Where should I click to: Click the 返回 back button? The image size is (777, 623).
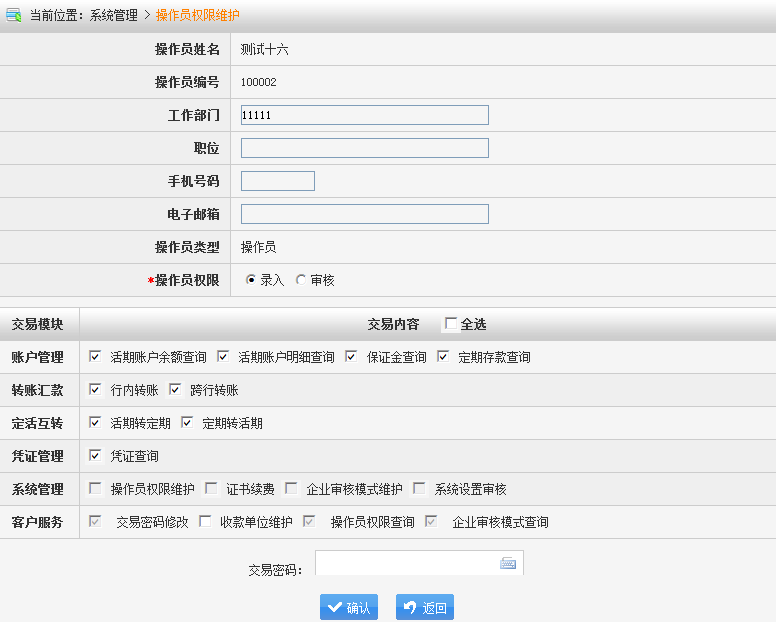coord(424,607)
